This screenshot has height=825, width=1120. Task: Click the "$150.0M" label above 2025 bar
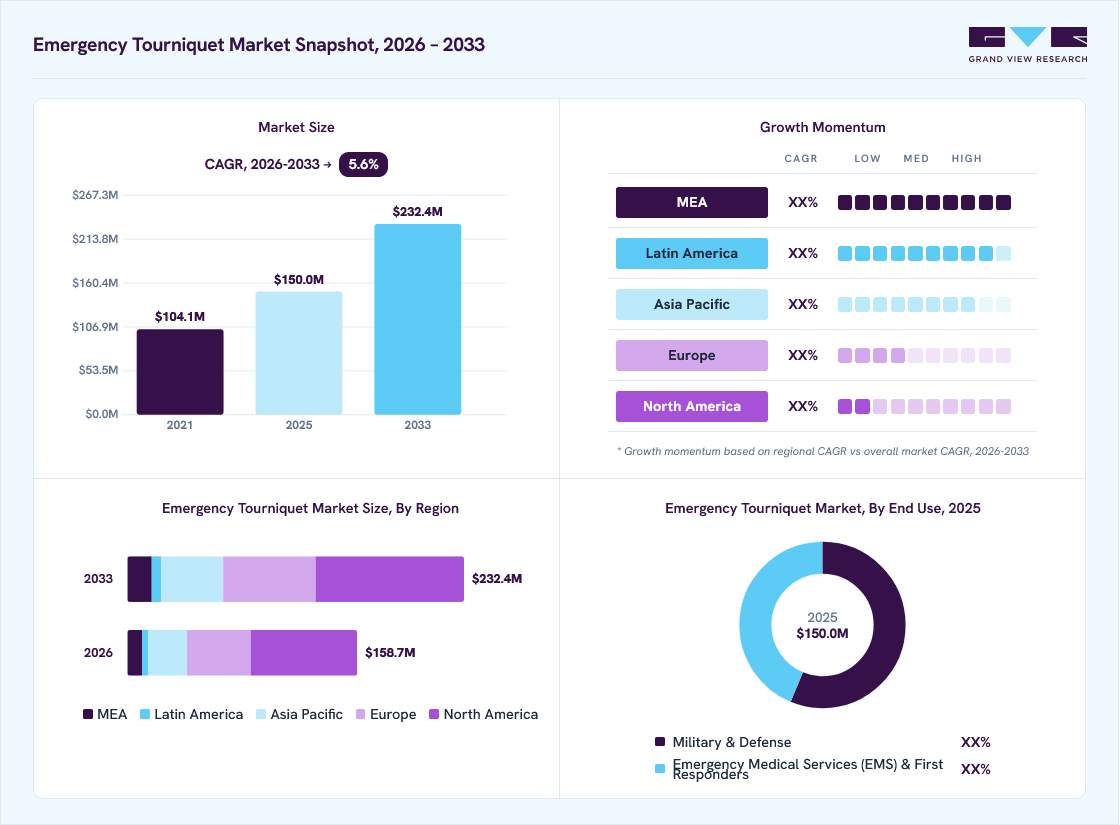point(299,279)
